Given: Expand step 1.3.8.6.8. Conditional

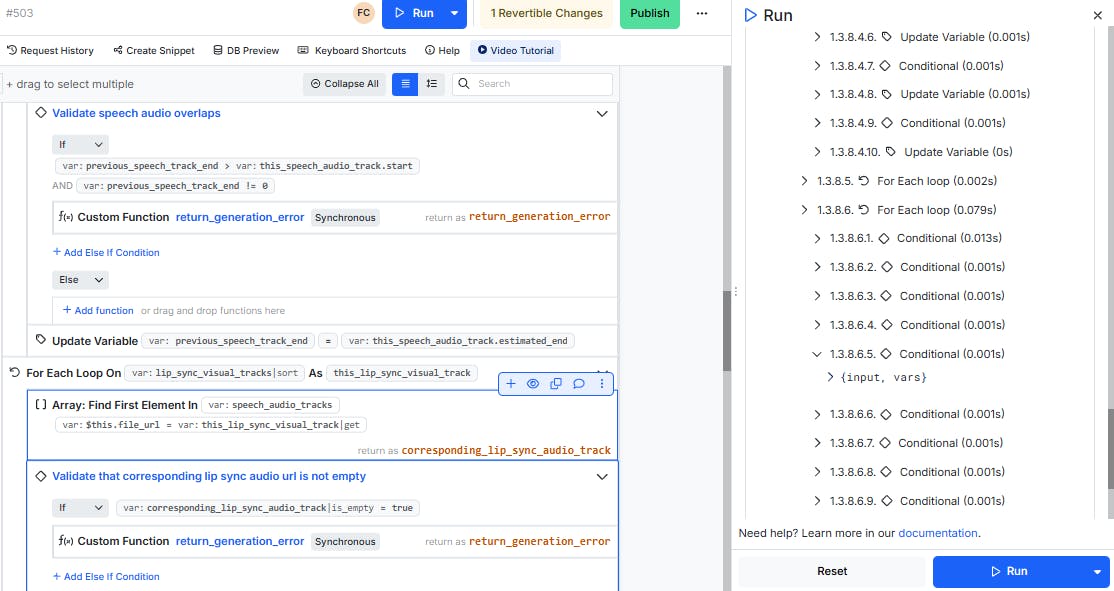Looking at the screenshot, I should [817, 472].
